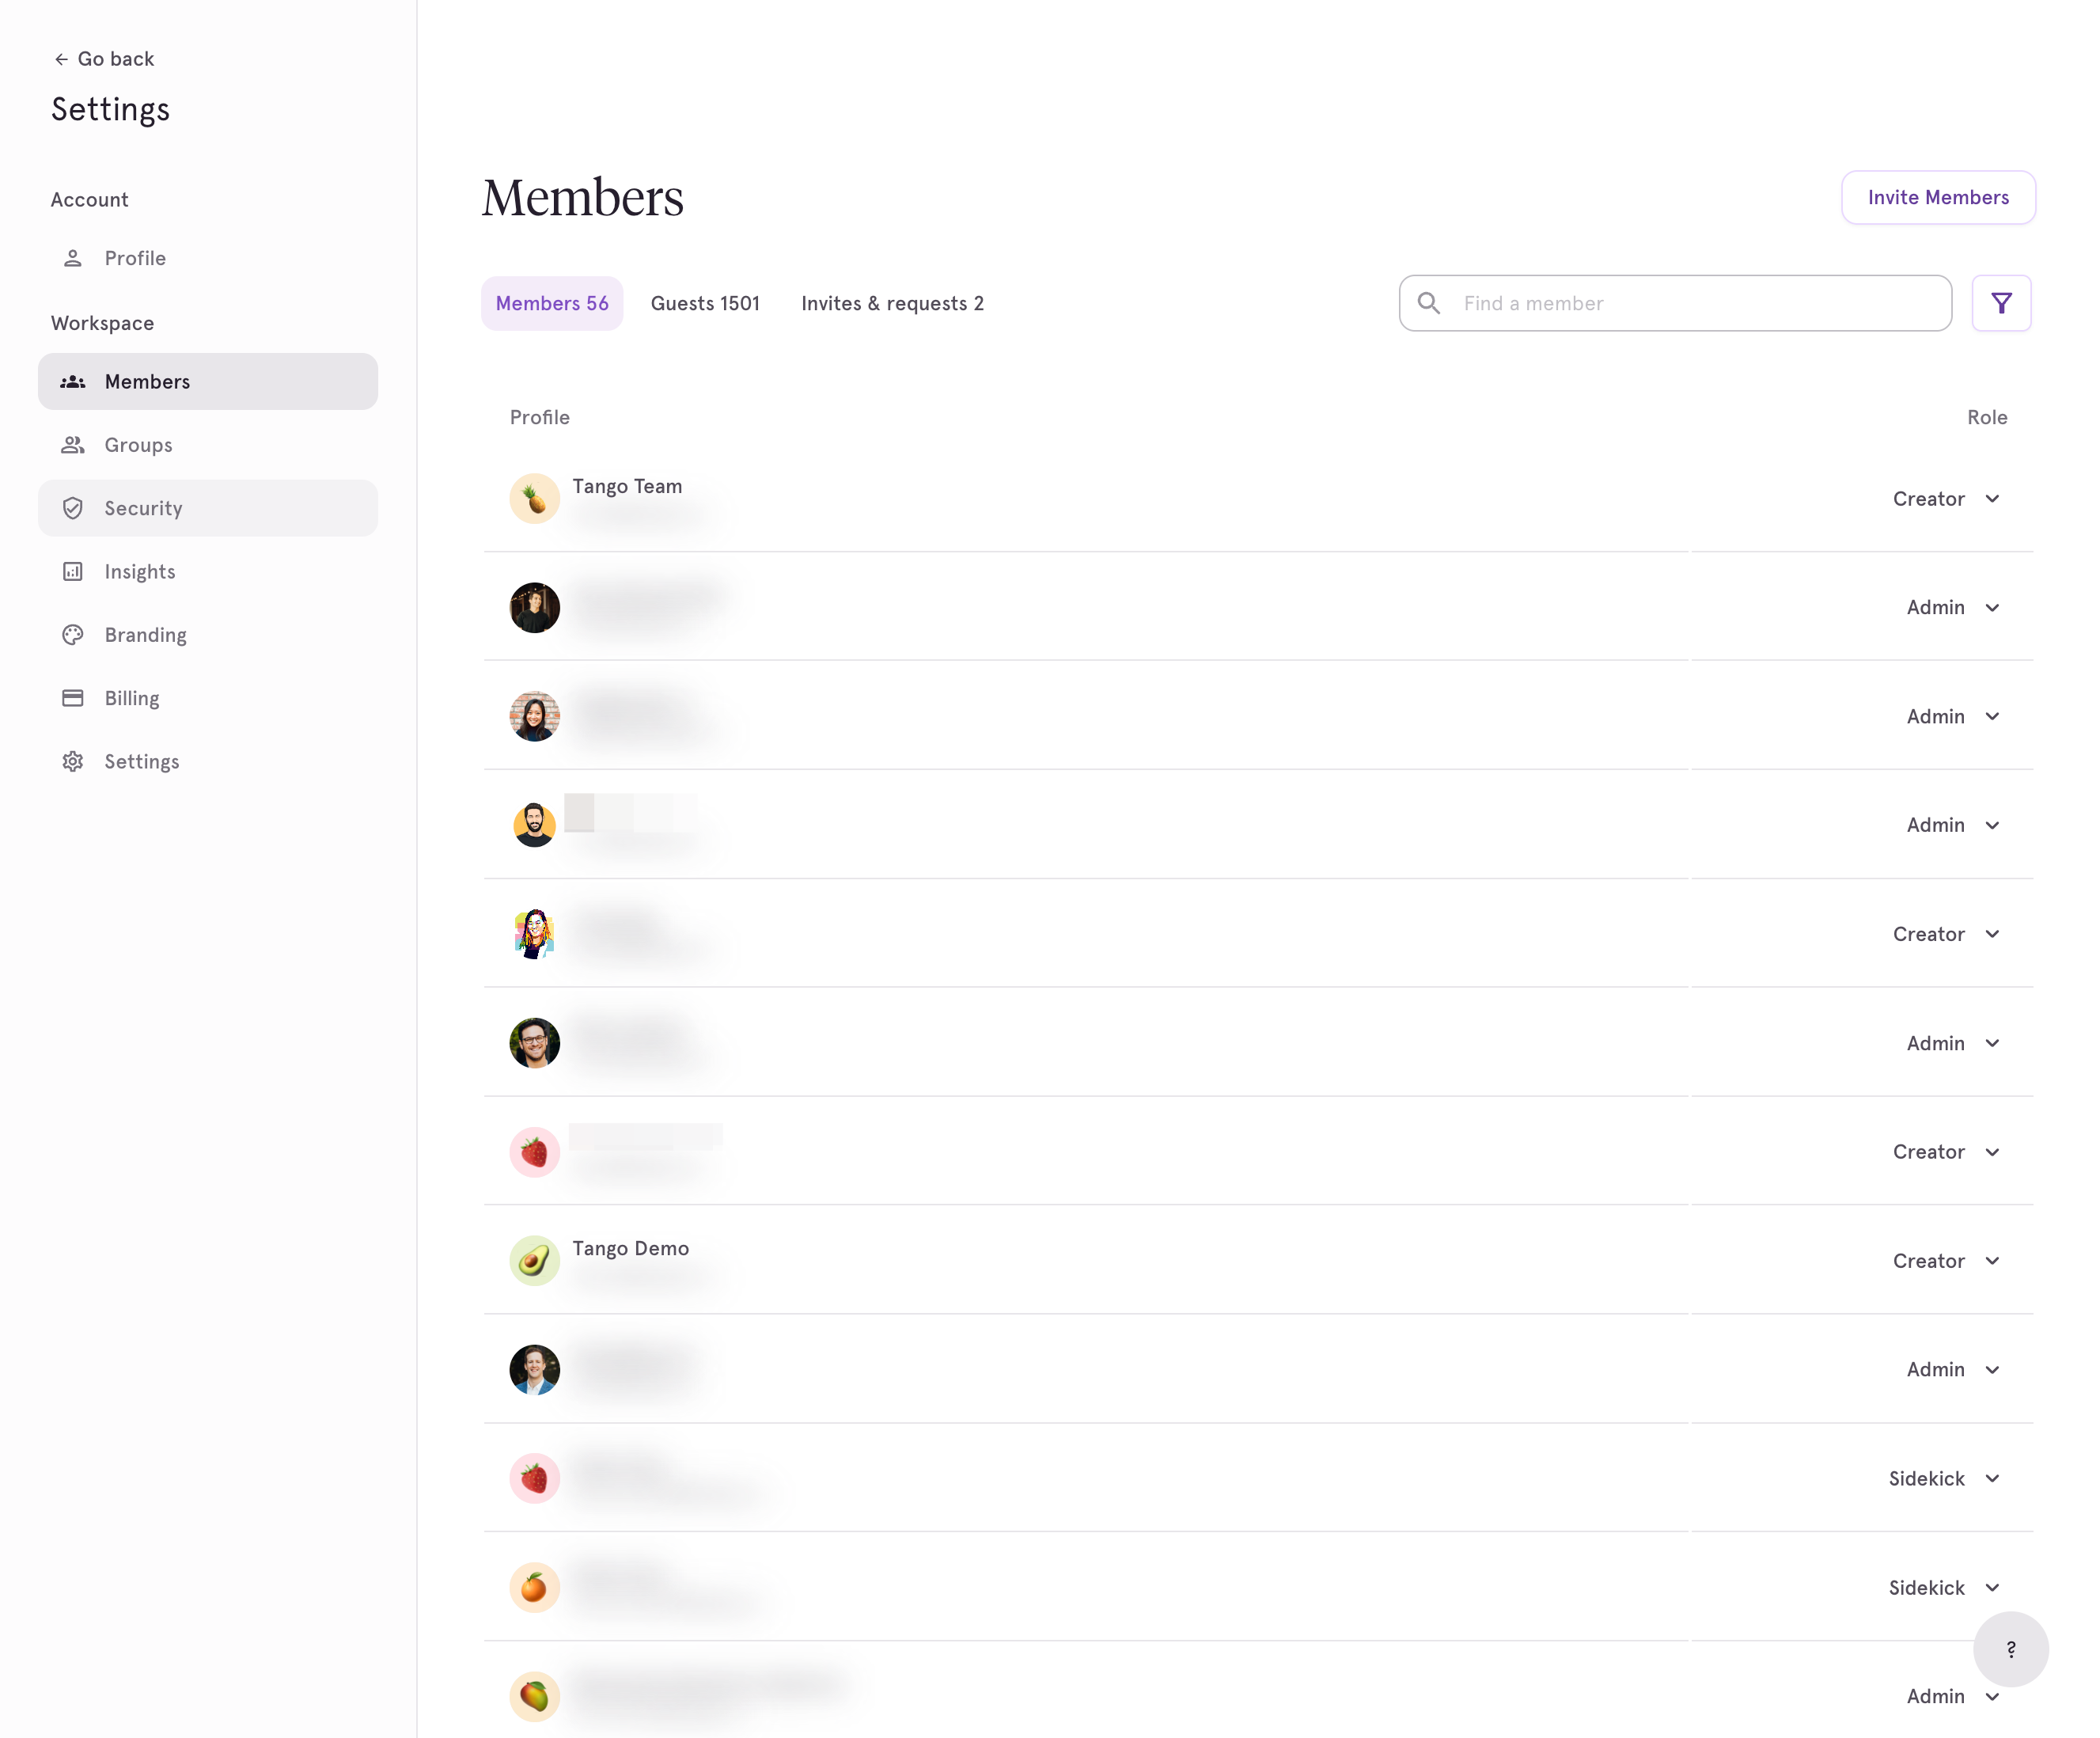
Task: Click Tango Team pineapple avatar
Action: coord(534,498)
